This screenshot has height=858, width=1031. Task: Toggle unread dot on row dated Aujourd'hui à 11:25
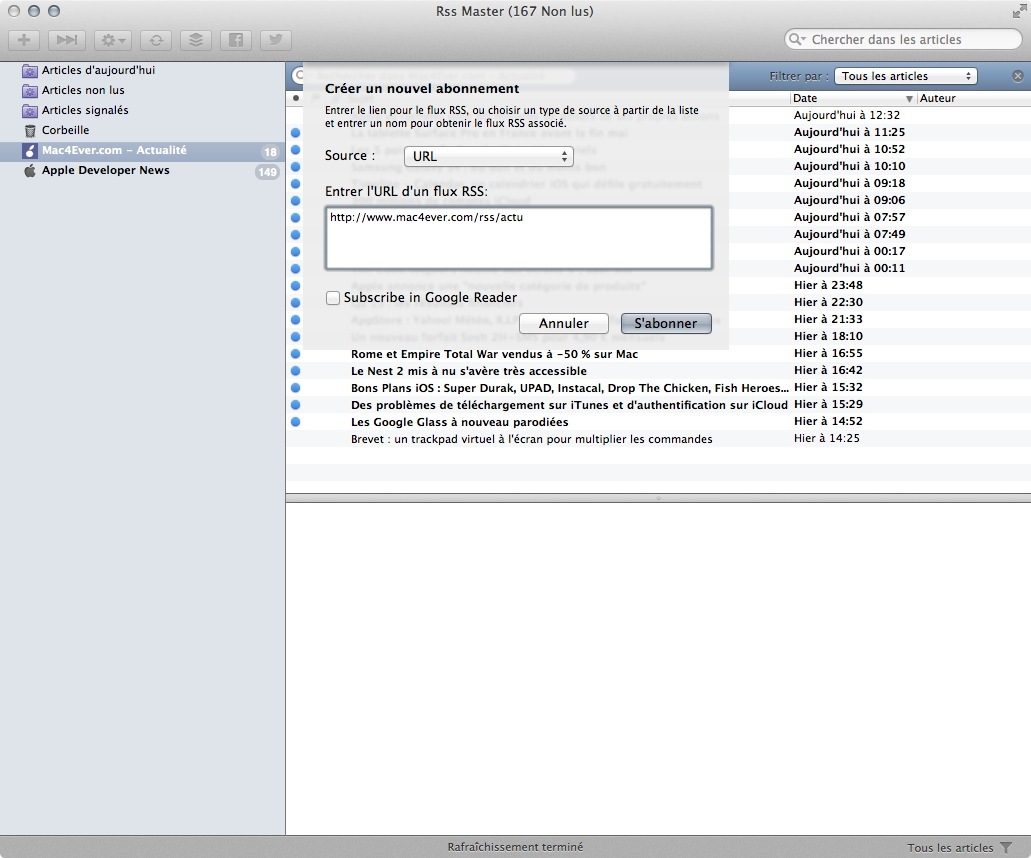(x=296, y=133)
